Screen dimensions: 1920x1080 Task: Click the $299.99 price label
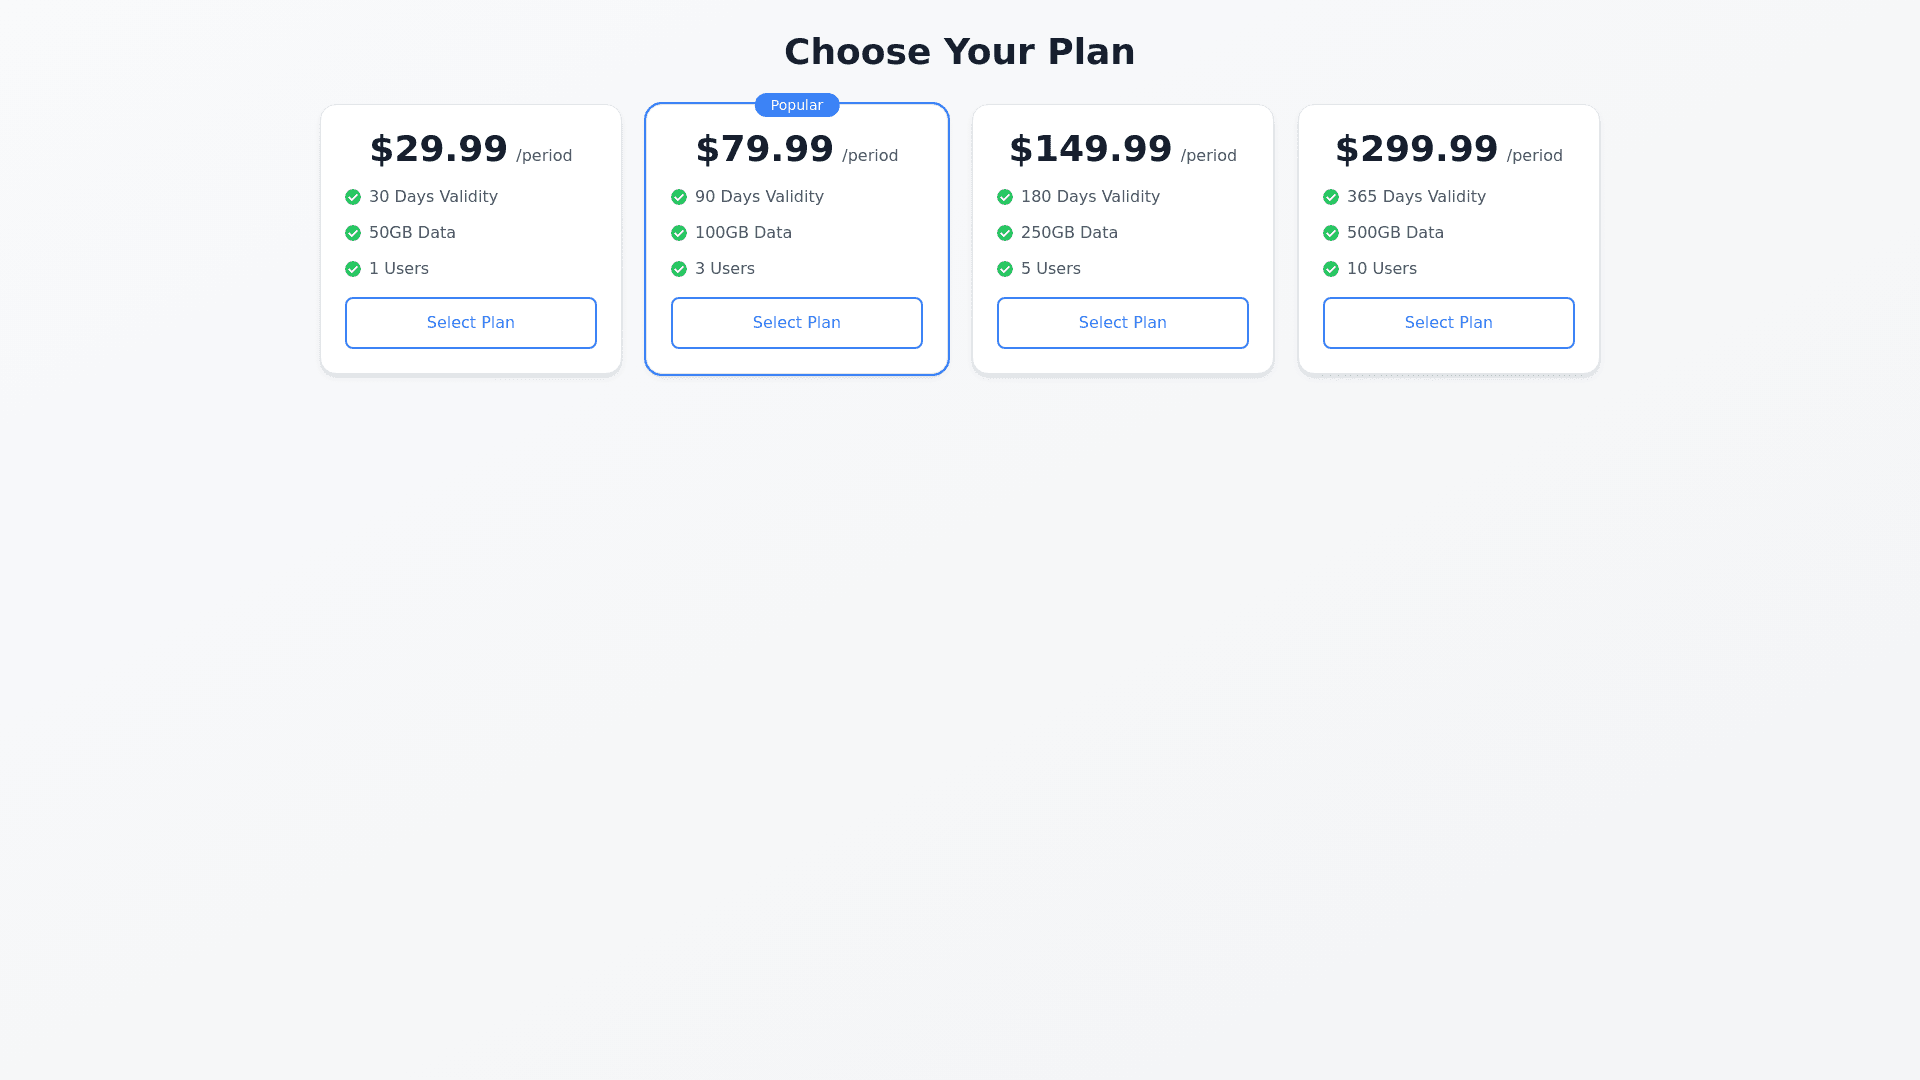point(1417,149)
